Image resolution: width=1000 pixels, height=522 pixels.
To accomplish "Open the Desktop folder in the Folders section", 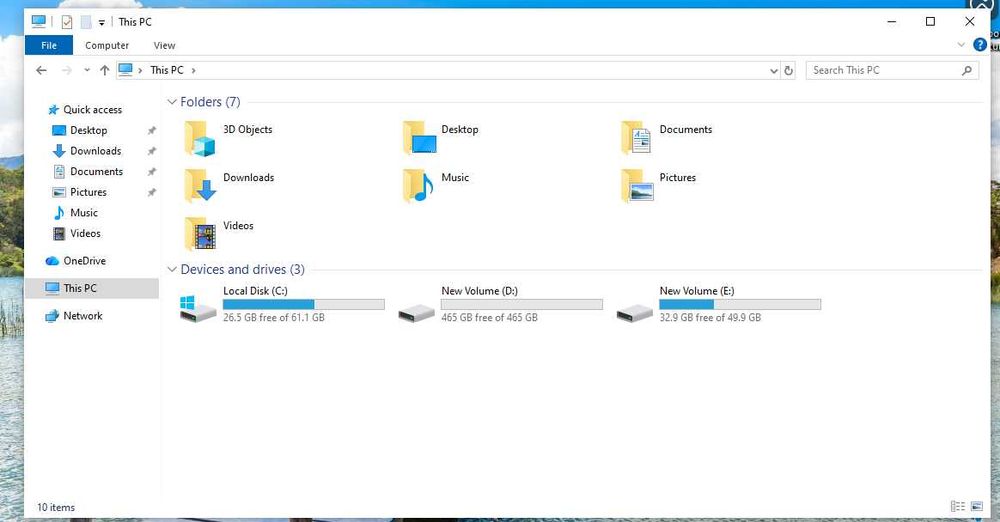I will coord(420,138).
